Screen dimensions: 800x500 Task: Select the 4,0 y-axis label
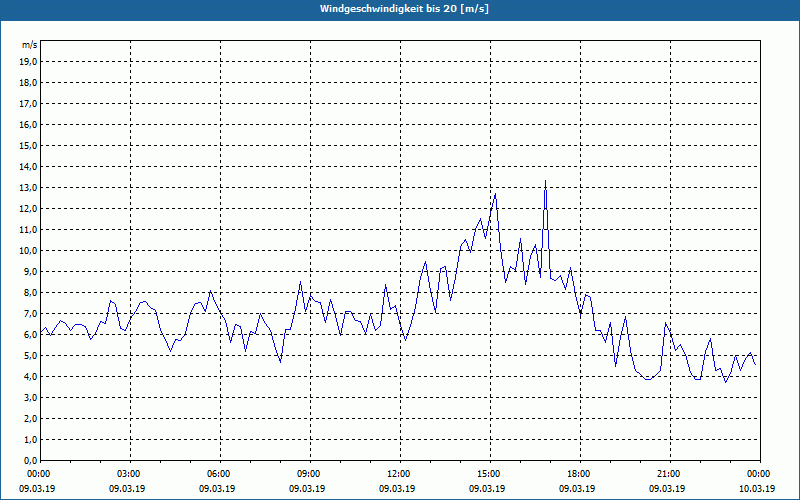[x=30, y=377]
